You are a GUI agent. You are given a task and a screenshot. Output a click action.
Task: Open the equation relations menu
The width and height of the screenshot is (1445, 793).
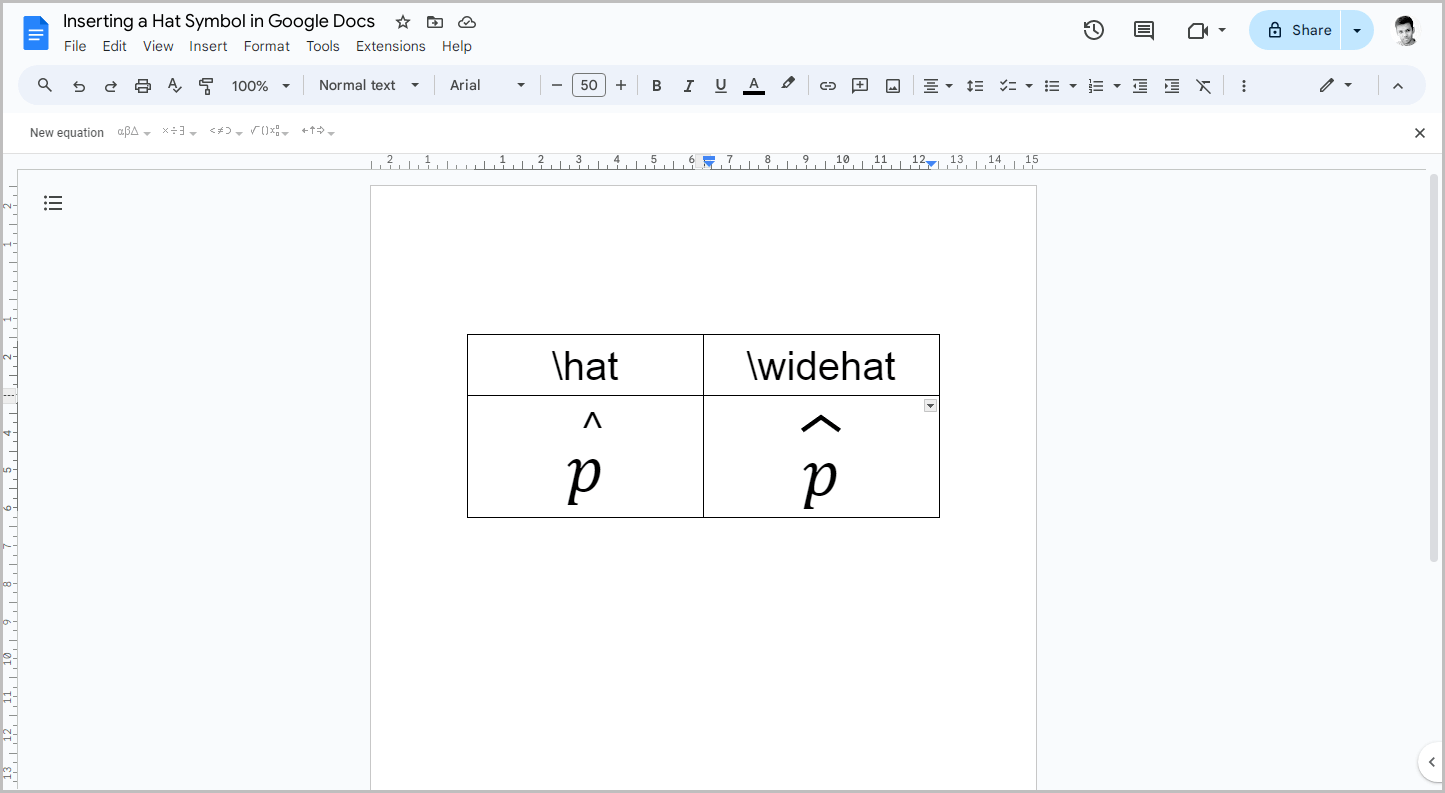pos(221,131)
